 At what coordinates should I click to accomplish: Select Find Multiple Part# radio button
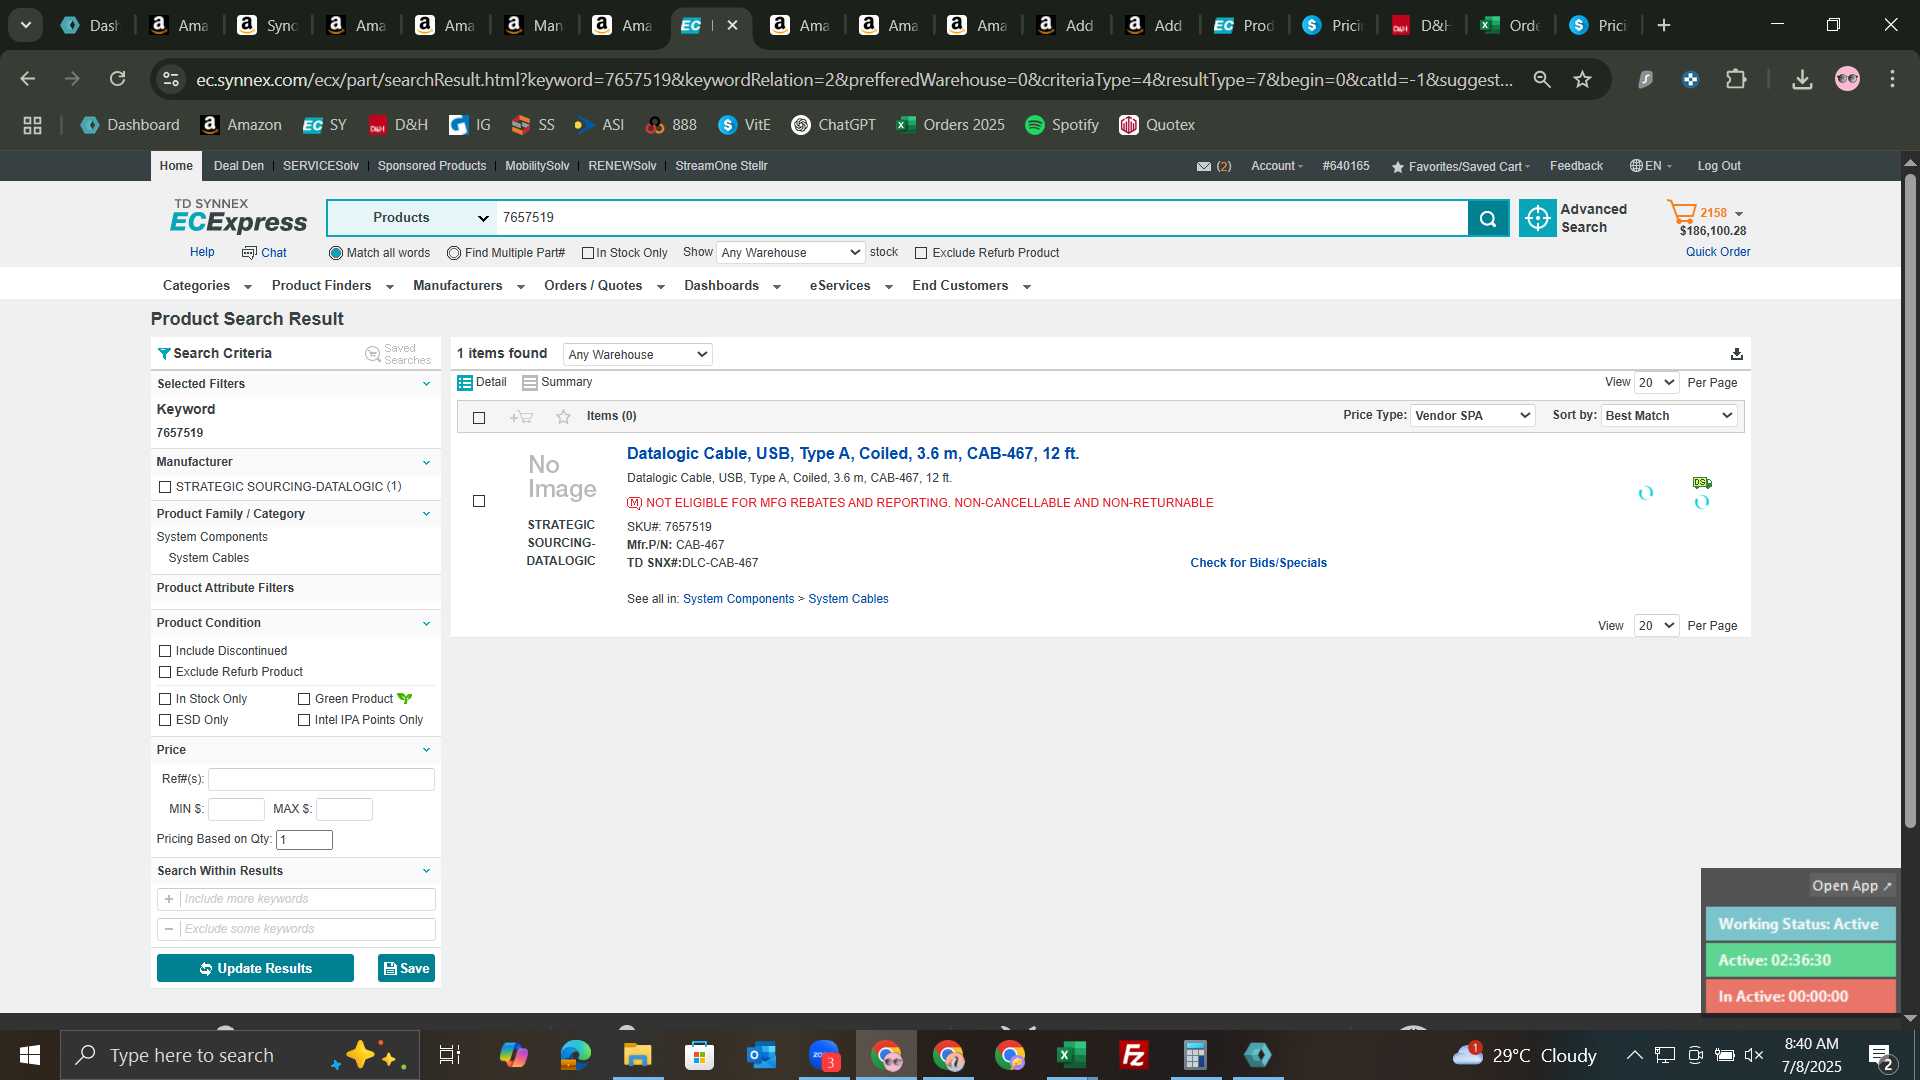(454, 253)
